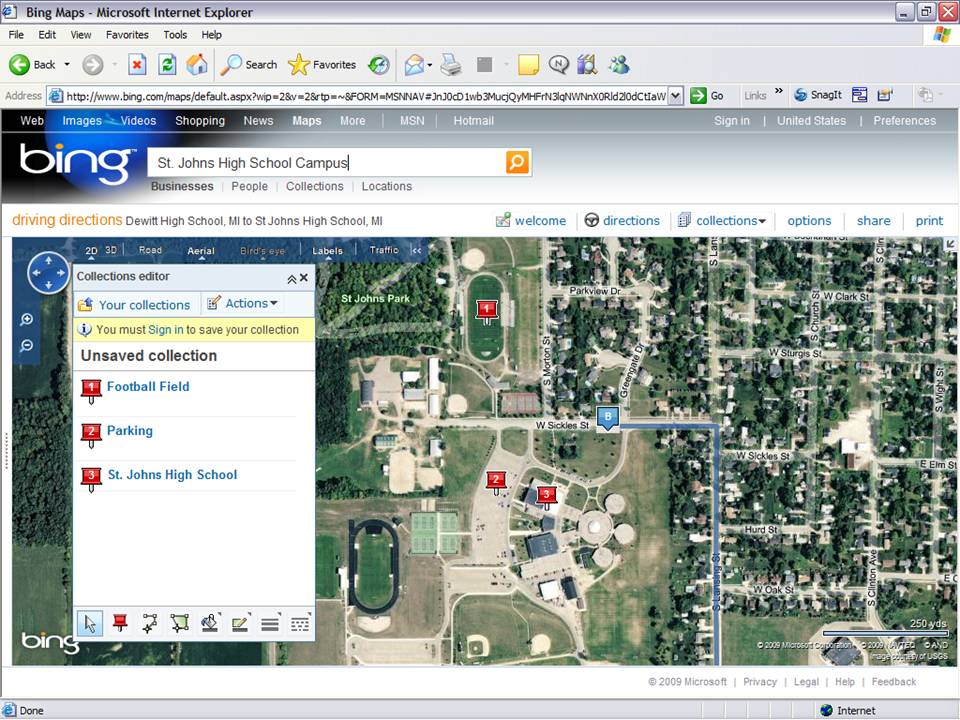Expand the Links toolbar chevron

[x=779, y=91]
